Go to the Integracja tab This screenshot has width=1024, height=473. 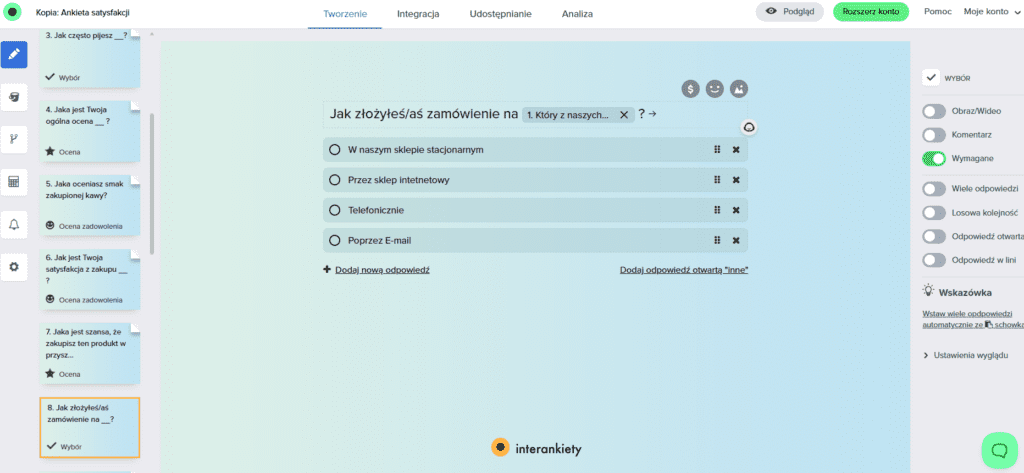[418, 14]
